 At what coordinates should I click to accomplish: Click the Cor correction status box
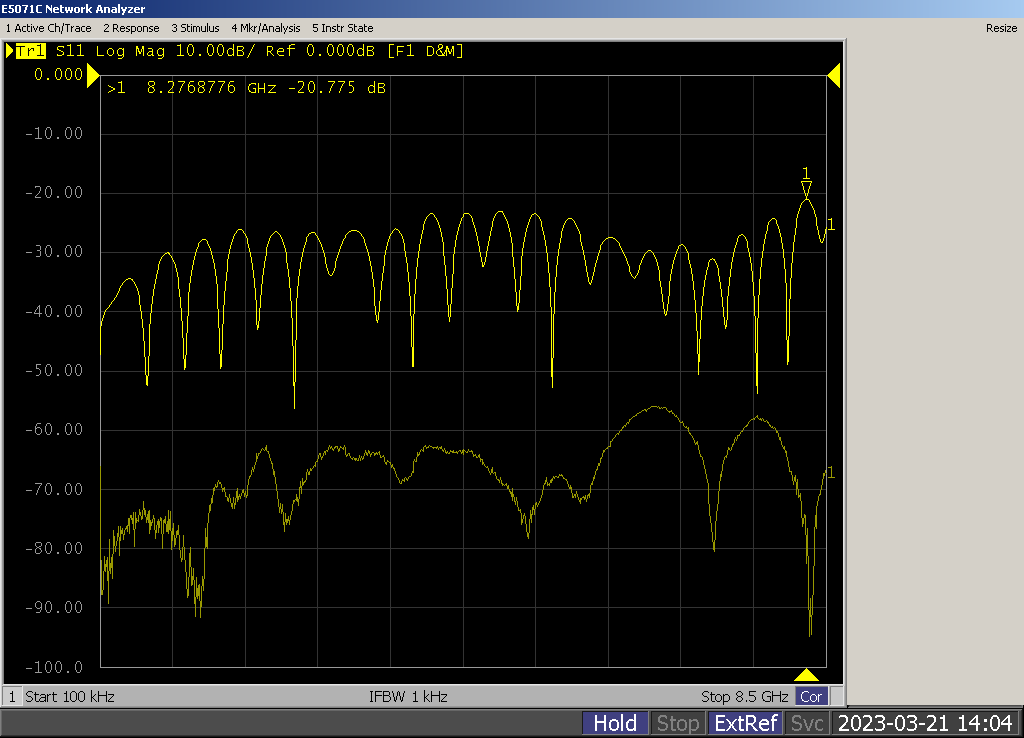point(811,696)
